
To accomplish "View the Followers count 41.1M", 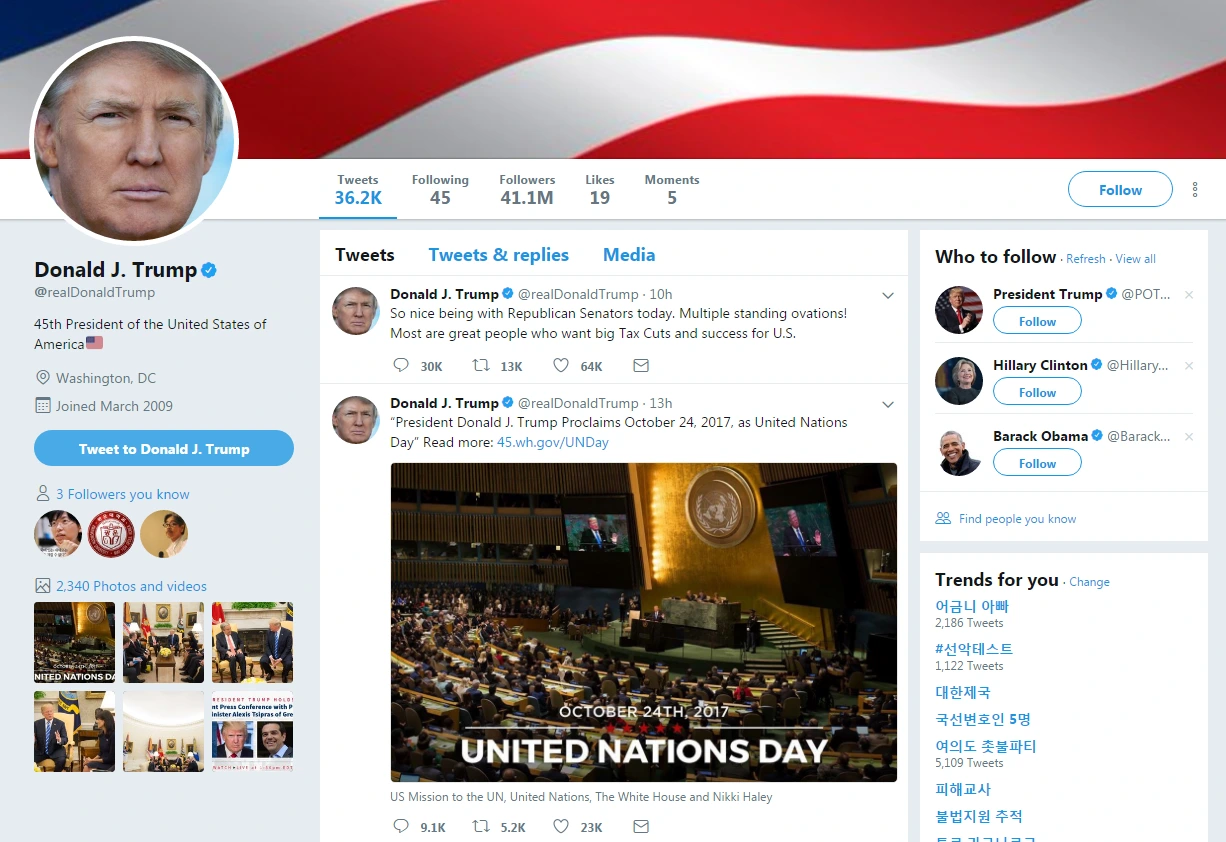I will pyautogui.click(x=527, y=189).
